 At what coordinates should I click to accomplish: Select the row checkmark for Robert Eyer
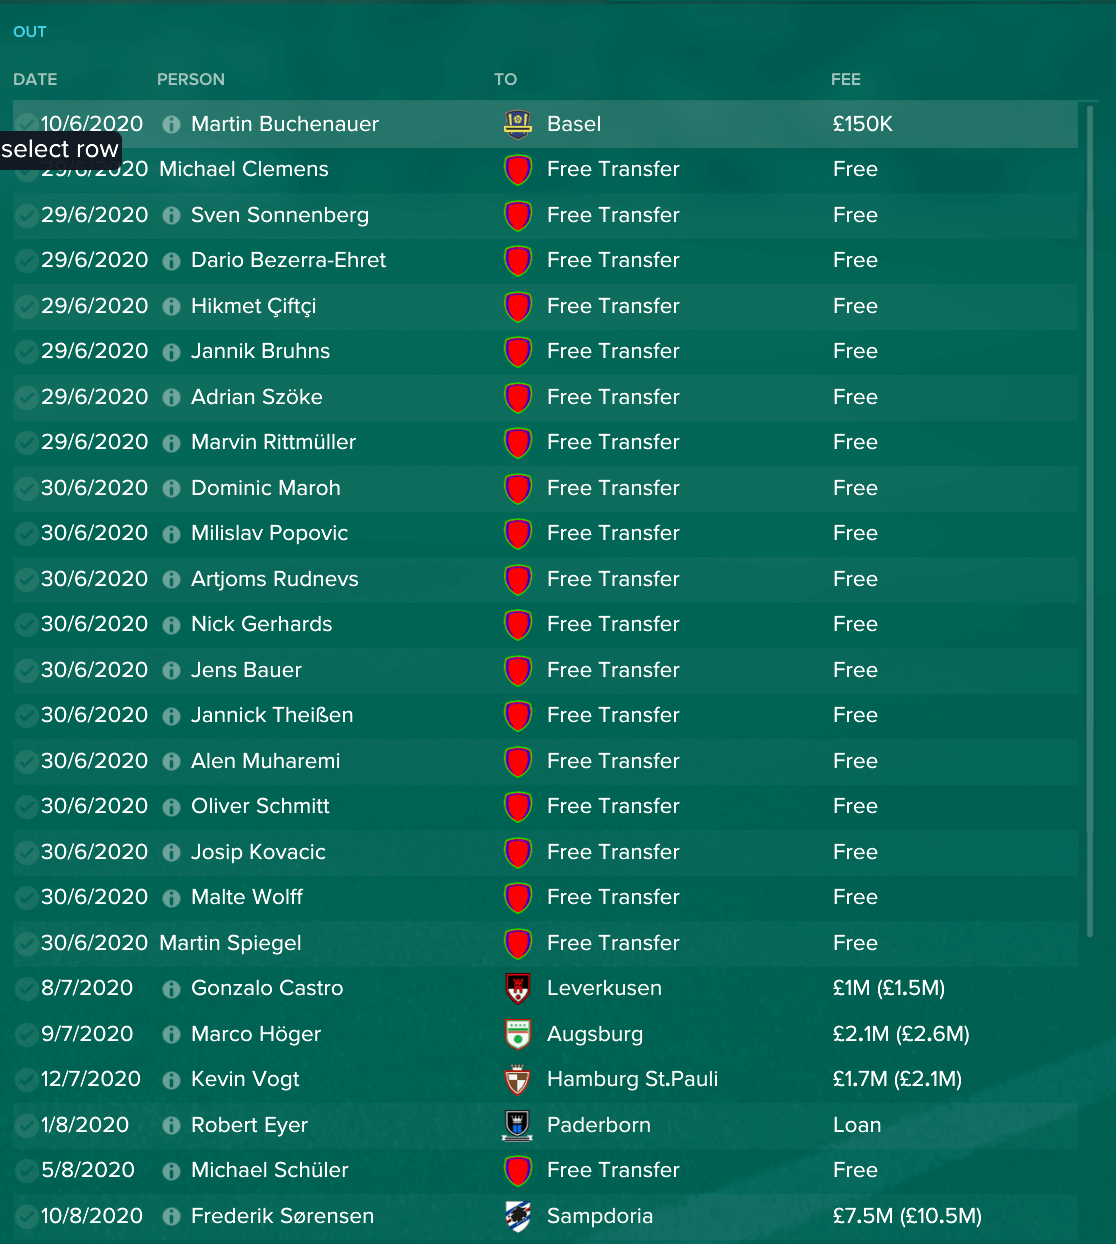26,1125
